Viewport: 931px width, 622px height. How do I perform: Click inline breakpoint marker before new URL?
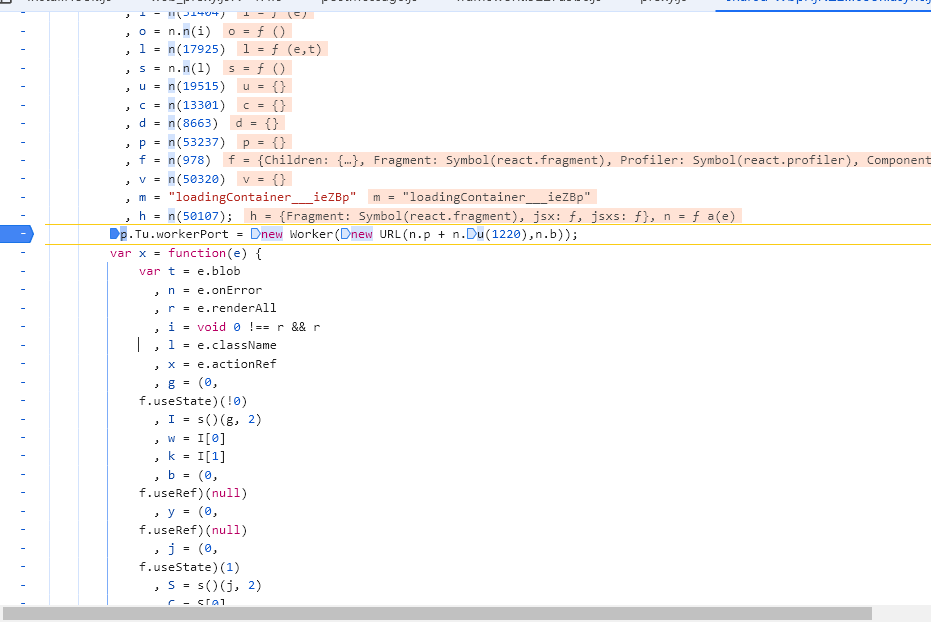[345, 235]
